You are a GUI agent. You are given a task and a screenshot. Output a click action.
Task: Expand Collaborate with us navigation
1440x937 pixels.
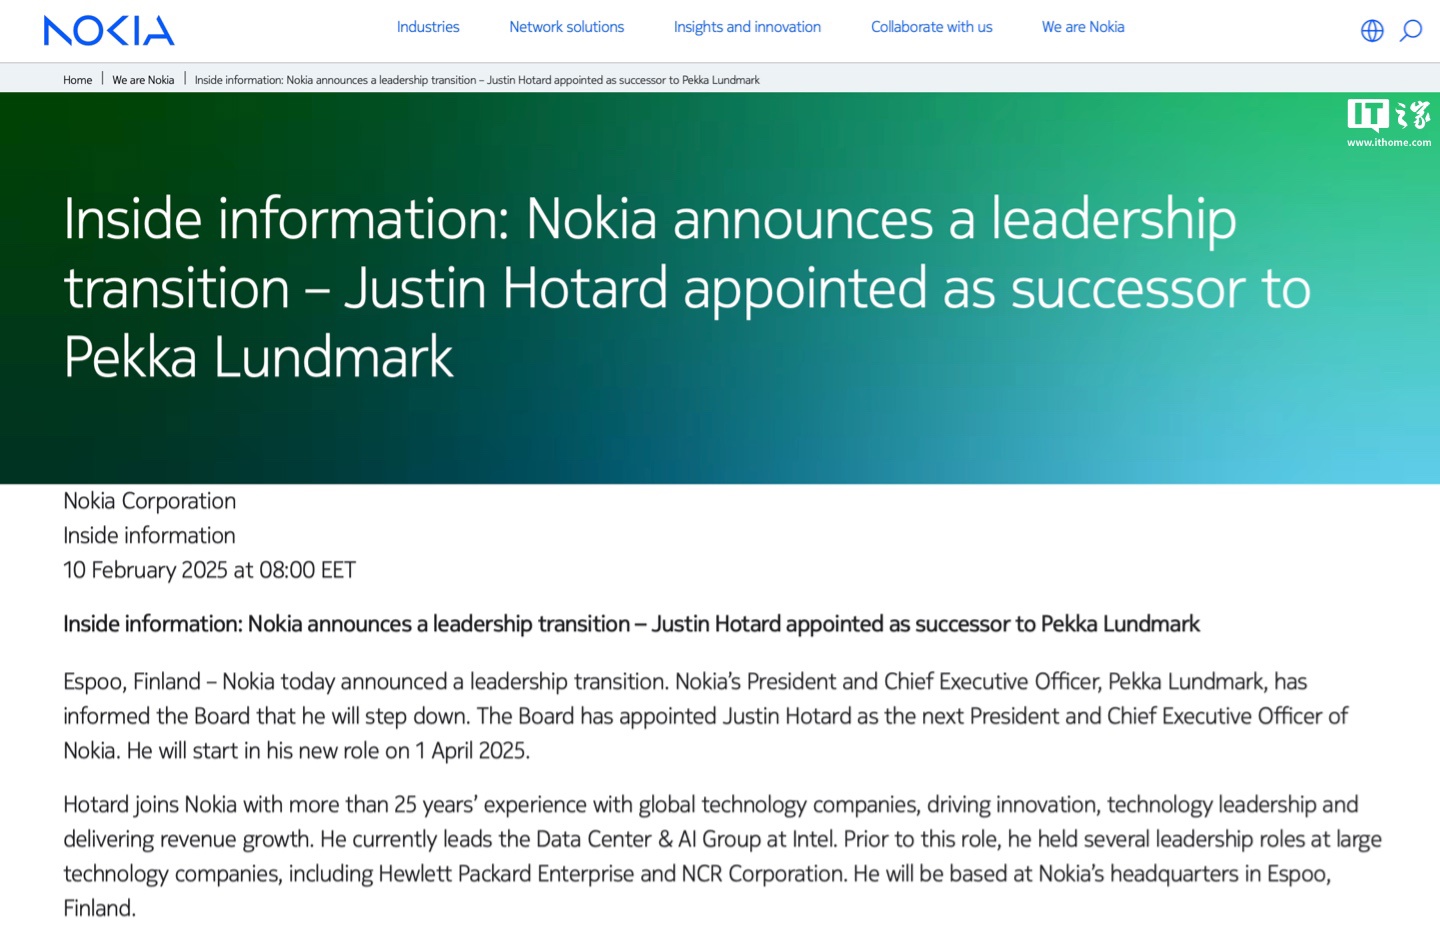tap(931, 27)
